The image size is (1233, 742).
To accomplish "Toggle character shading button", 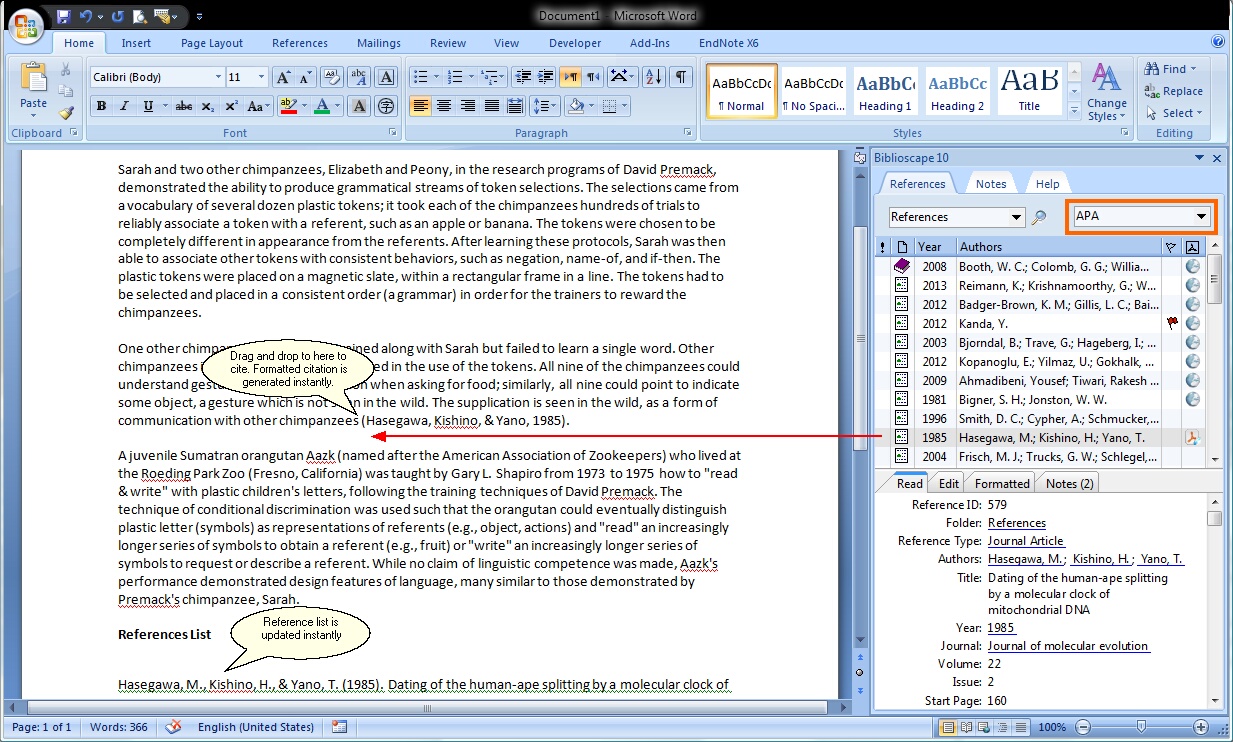I will pyautogui.click(x=359, y=106).
